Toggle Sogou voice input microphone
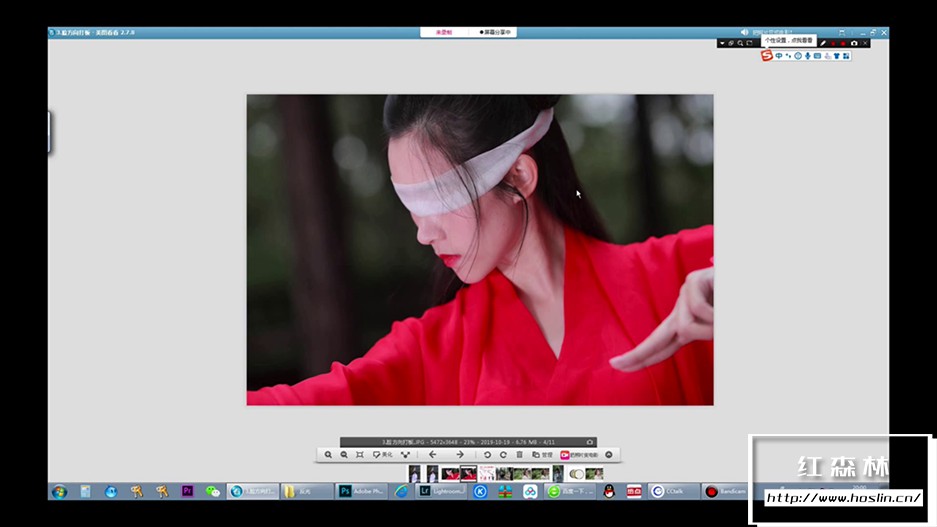937x527 pixels. click(x=807, y=56)
